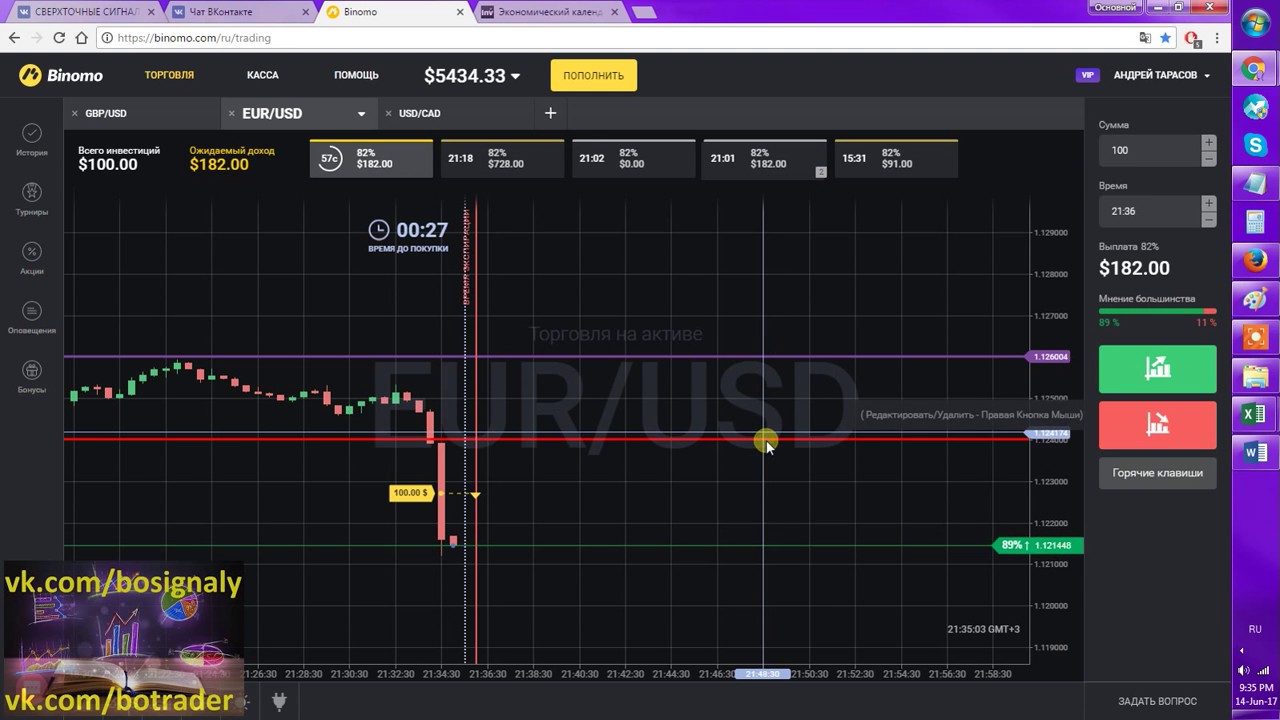The width and height of the screenshot is (1280, 720).
Task: Select the 21:01 trade card
Action: tap(765, 158)
